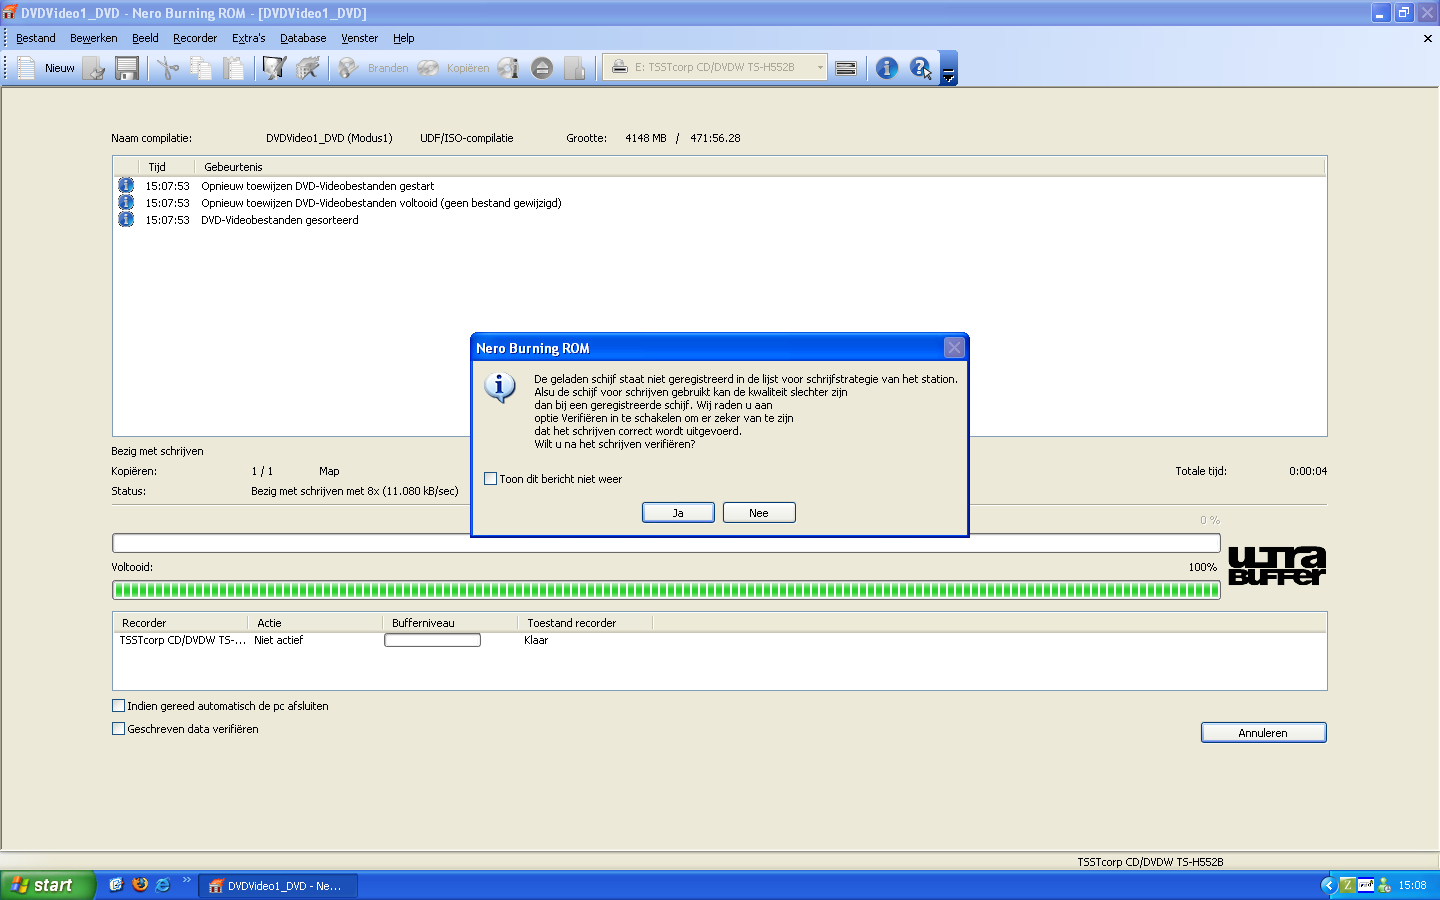Click the Copy documents icon in toolbar

[x=200, y=68]
